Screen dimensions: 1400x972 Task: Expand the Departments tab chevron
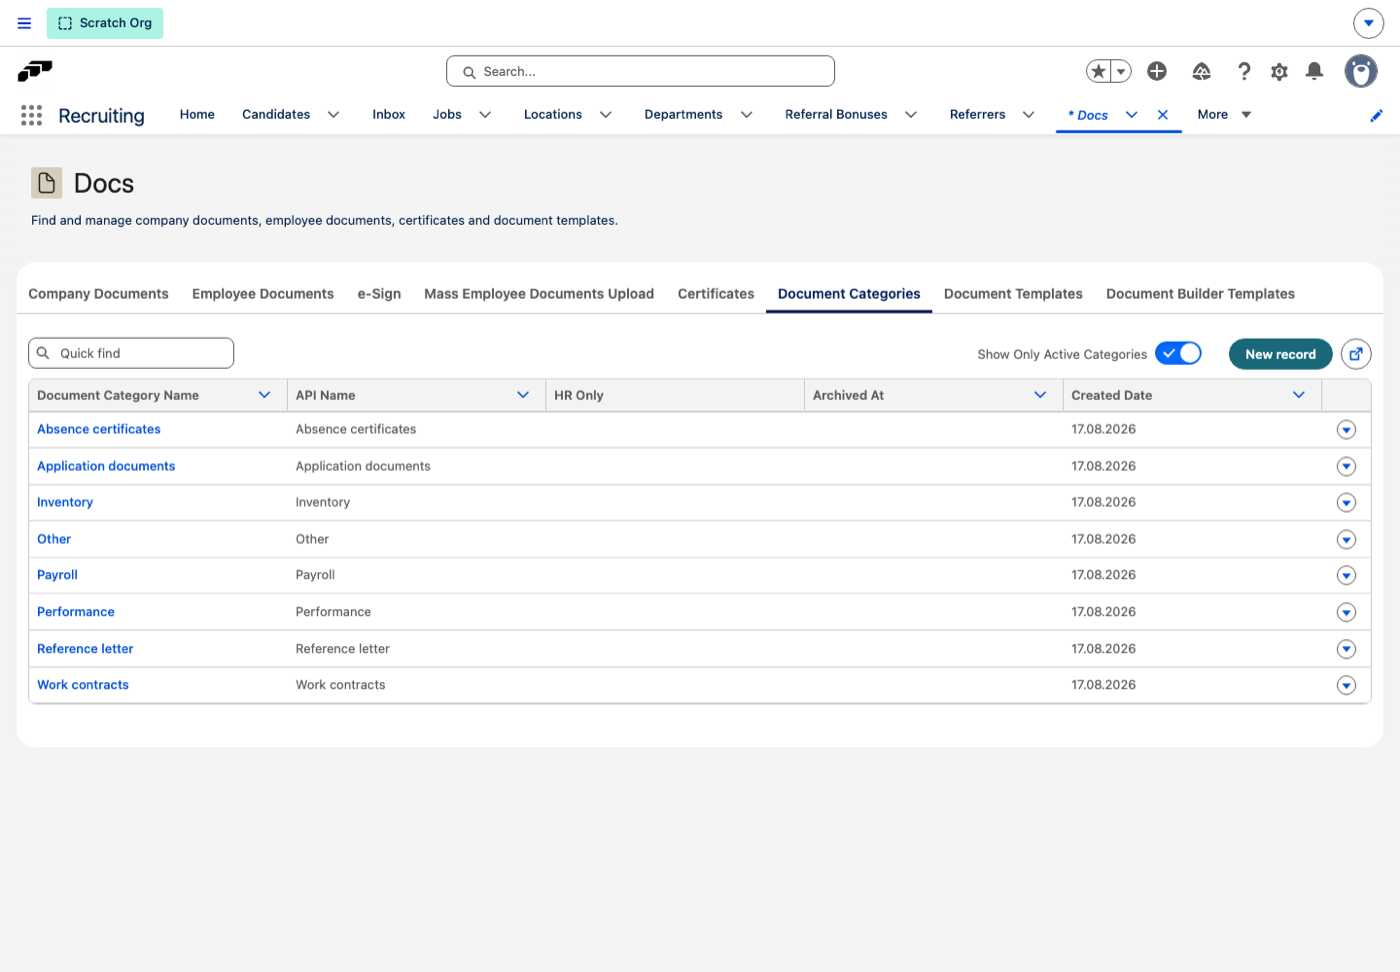tap(746, 115)
